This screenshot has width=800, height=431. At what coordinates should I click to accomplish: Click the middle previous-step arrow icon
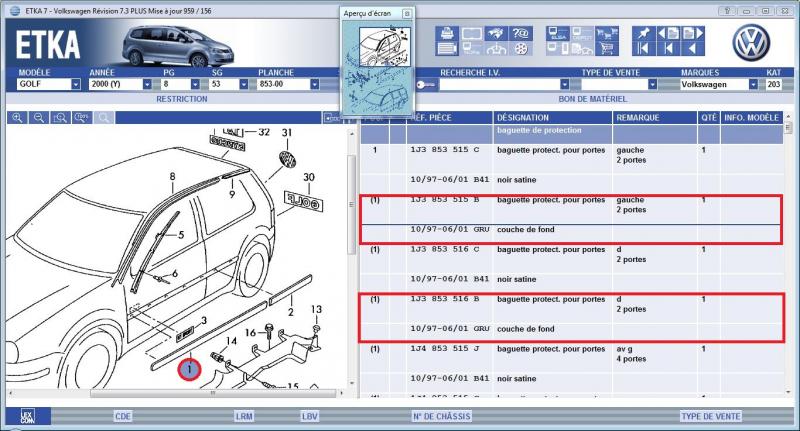pyautogui.click(x=668, y=49)
